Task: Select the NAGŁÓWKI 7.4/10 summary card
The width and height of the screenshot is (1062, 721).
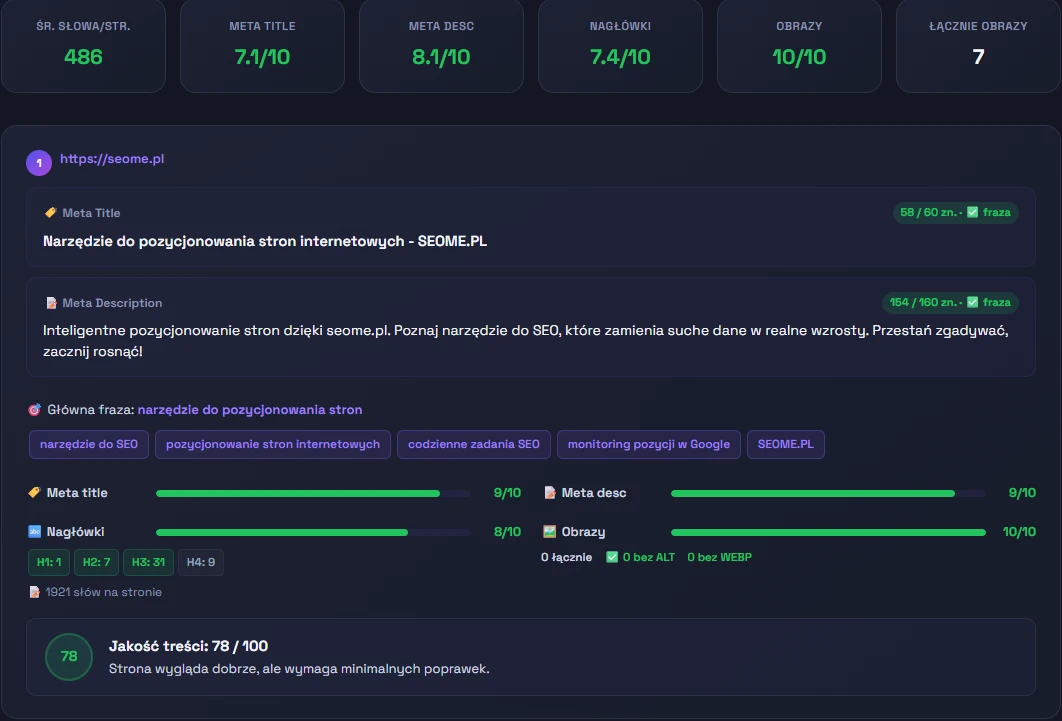Action: coord(620,45)
